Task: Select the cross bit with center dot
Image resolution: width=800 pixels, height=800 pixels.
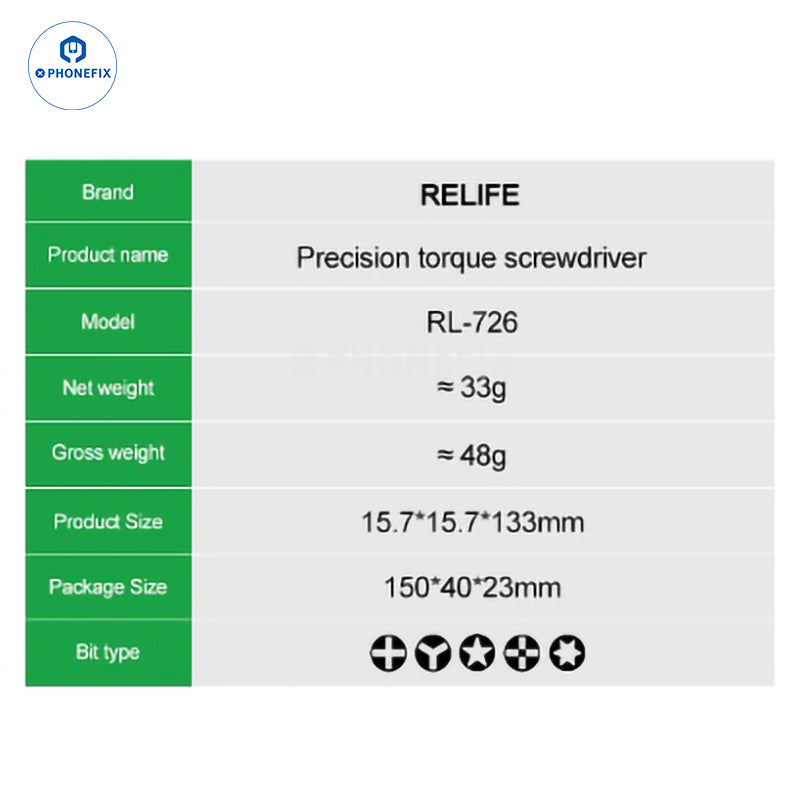Action: [522, 653]
